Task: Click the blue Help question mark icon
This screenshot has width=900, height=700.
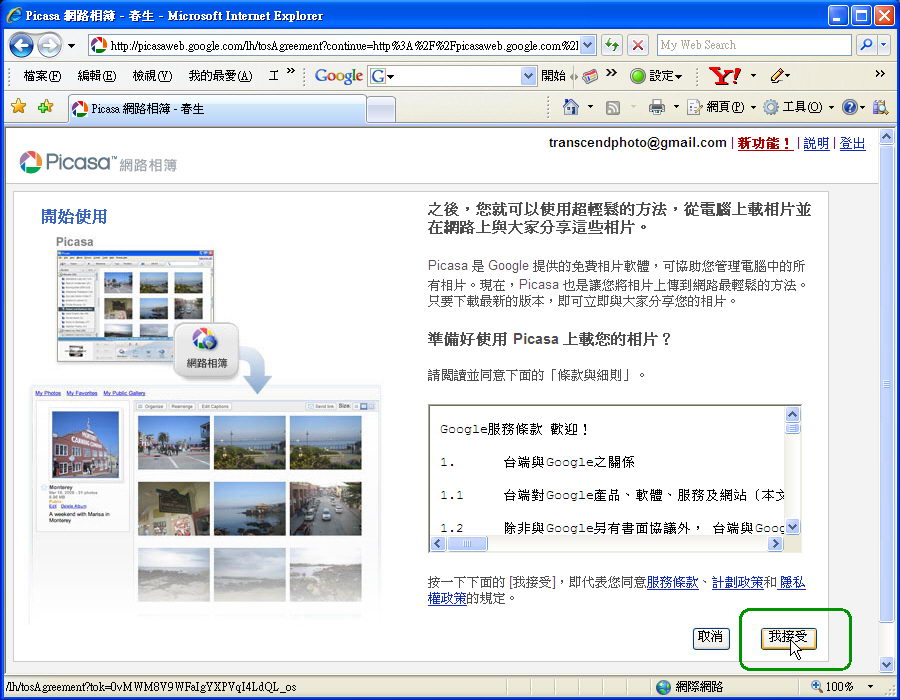Action: [849, 107]
